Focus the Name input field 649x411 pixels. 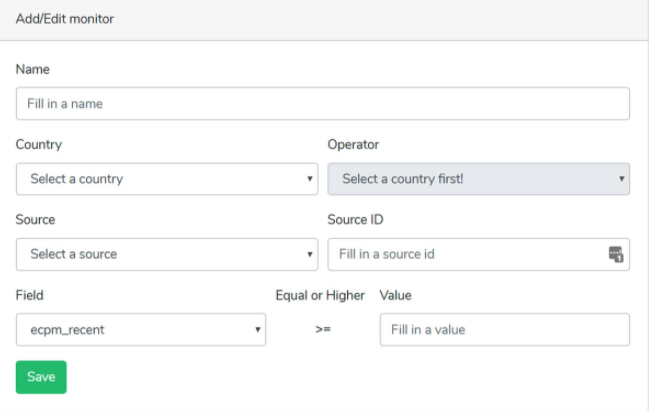(x=323, y=103)
